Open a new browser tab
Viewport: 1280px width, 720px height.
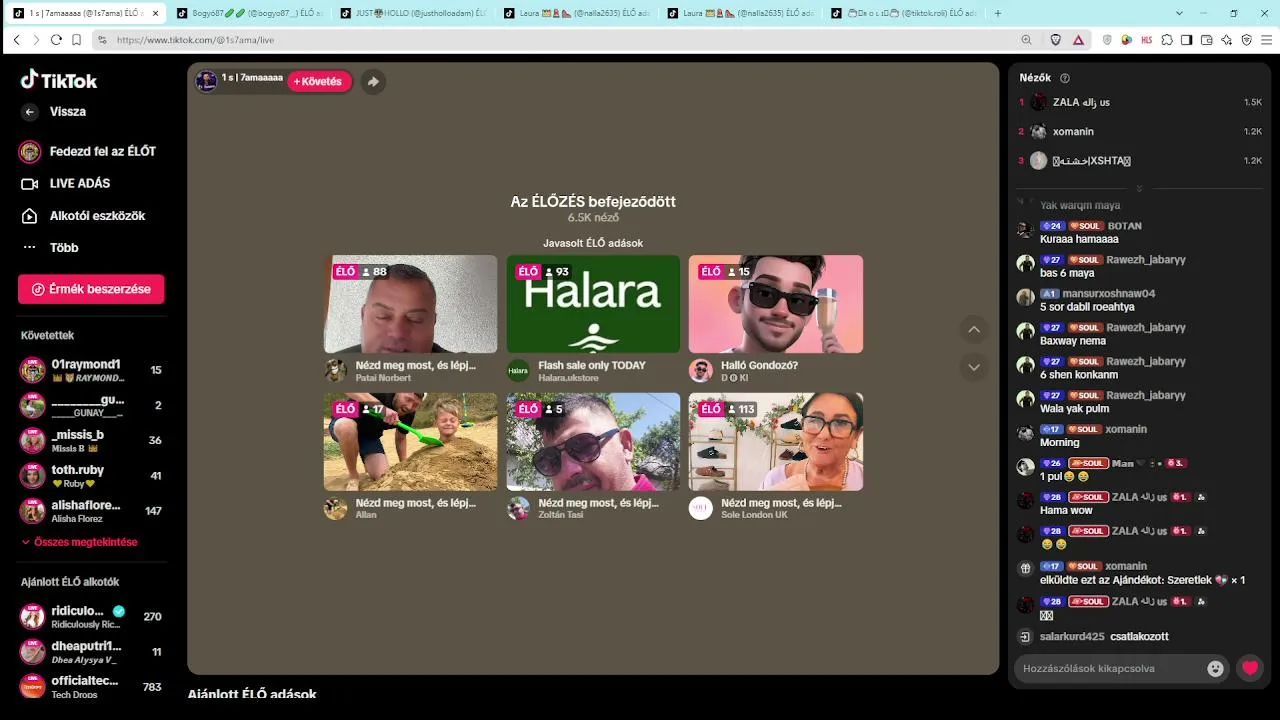coord(998,14)
